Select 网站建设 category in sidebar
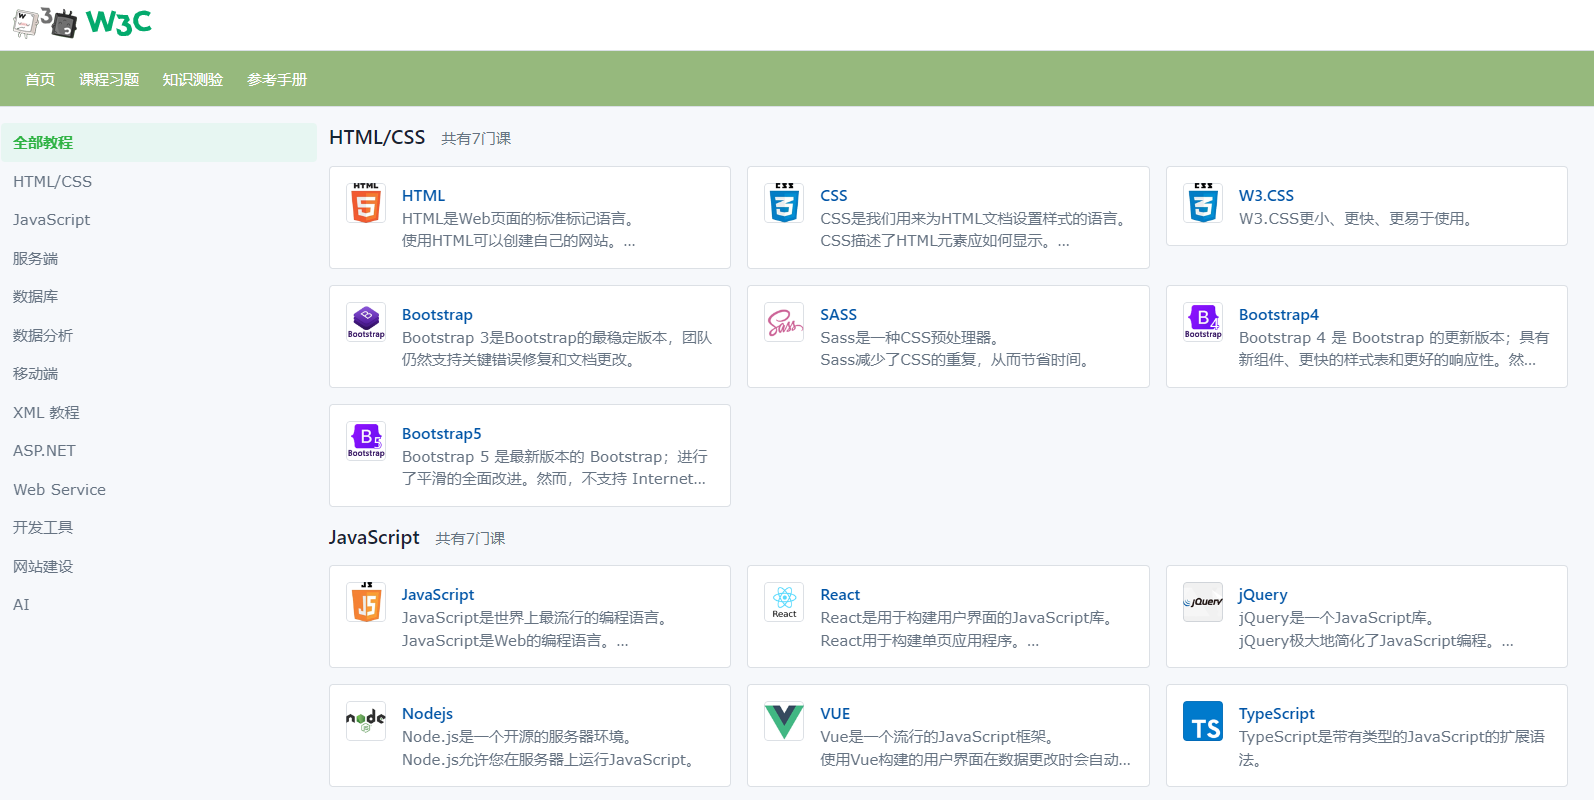 [x=159, y=567]
